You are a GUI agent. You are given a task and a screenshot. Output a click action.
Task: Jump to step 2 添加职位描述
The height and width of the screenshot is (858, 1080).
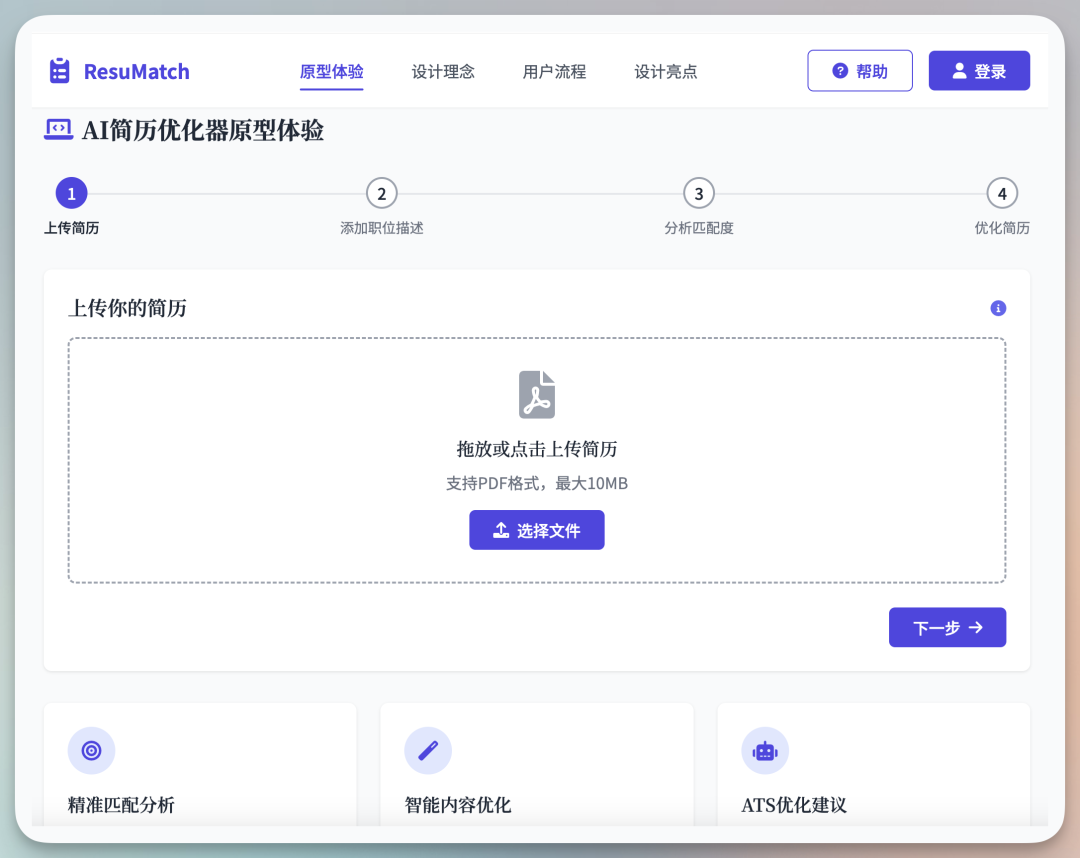pos(381,194)
